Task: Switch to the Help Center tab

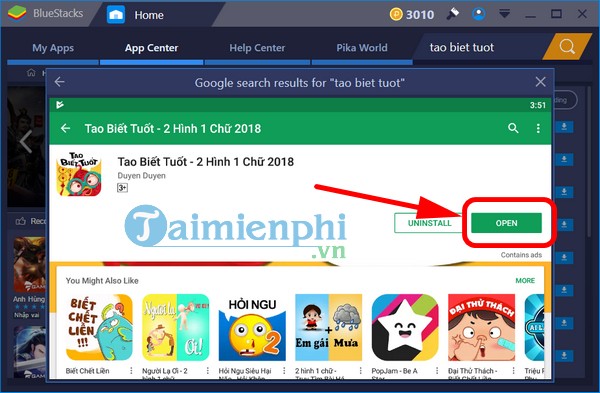Action: (x=257, y=48)
